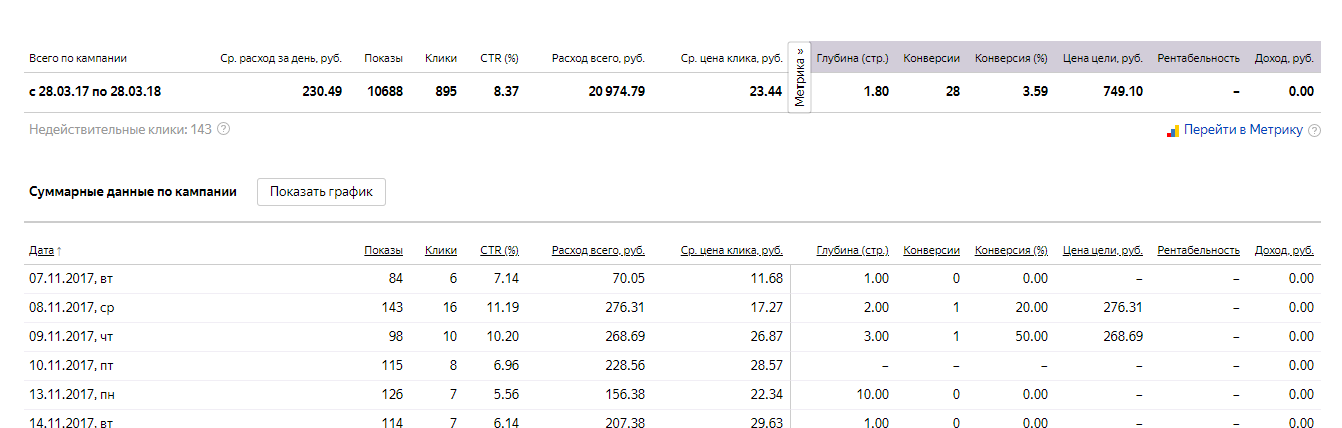Image resolution: width=1342 pixels, height=428 pixels.
Task: Sort by Доход, руб. column header
Action: pos(1284,250)
